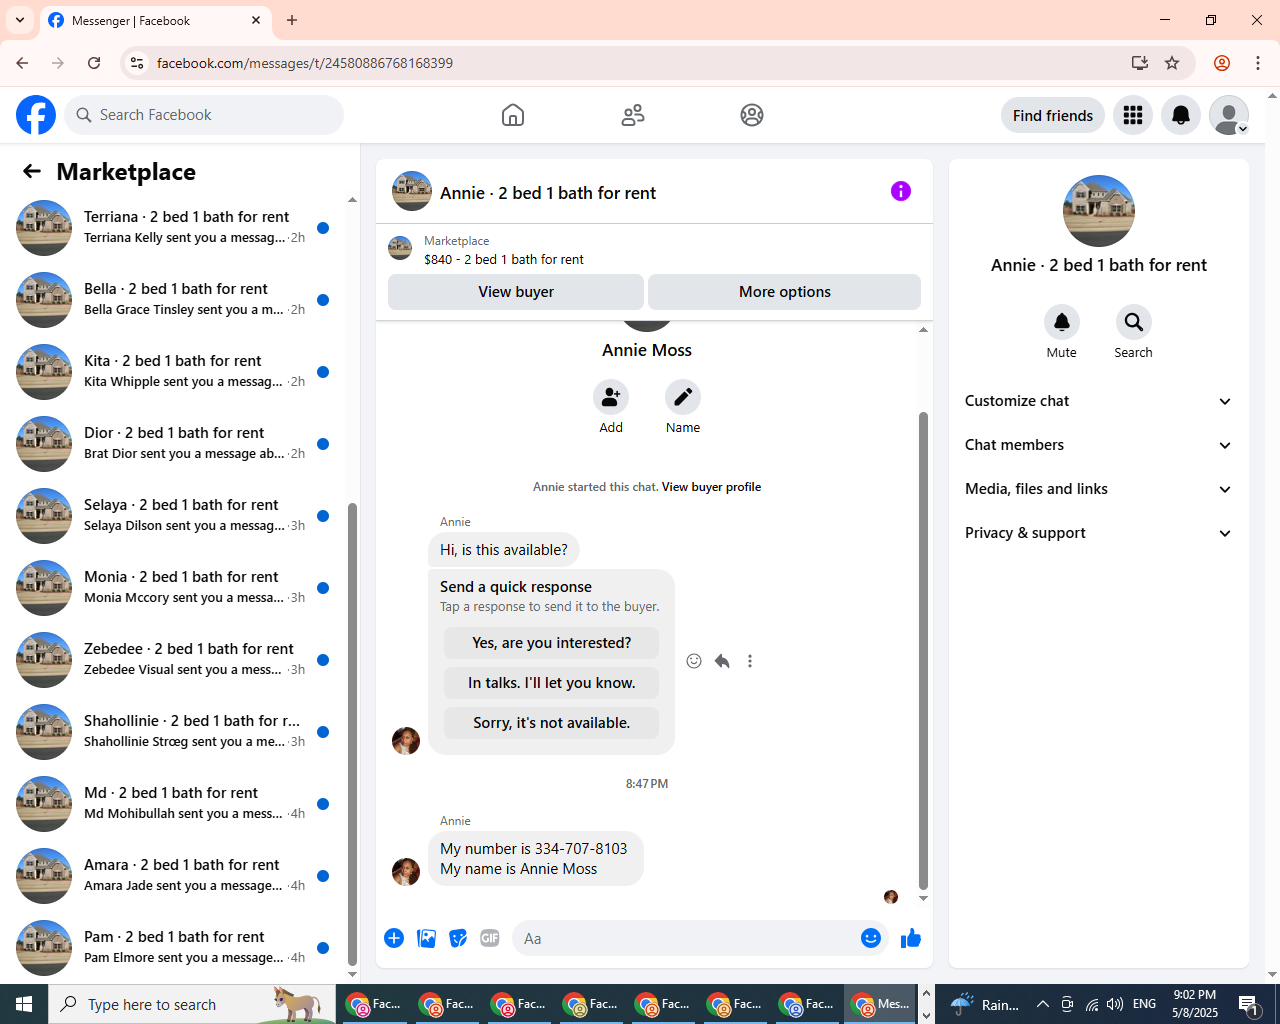Open conversation information purple icon

[901, 191]
